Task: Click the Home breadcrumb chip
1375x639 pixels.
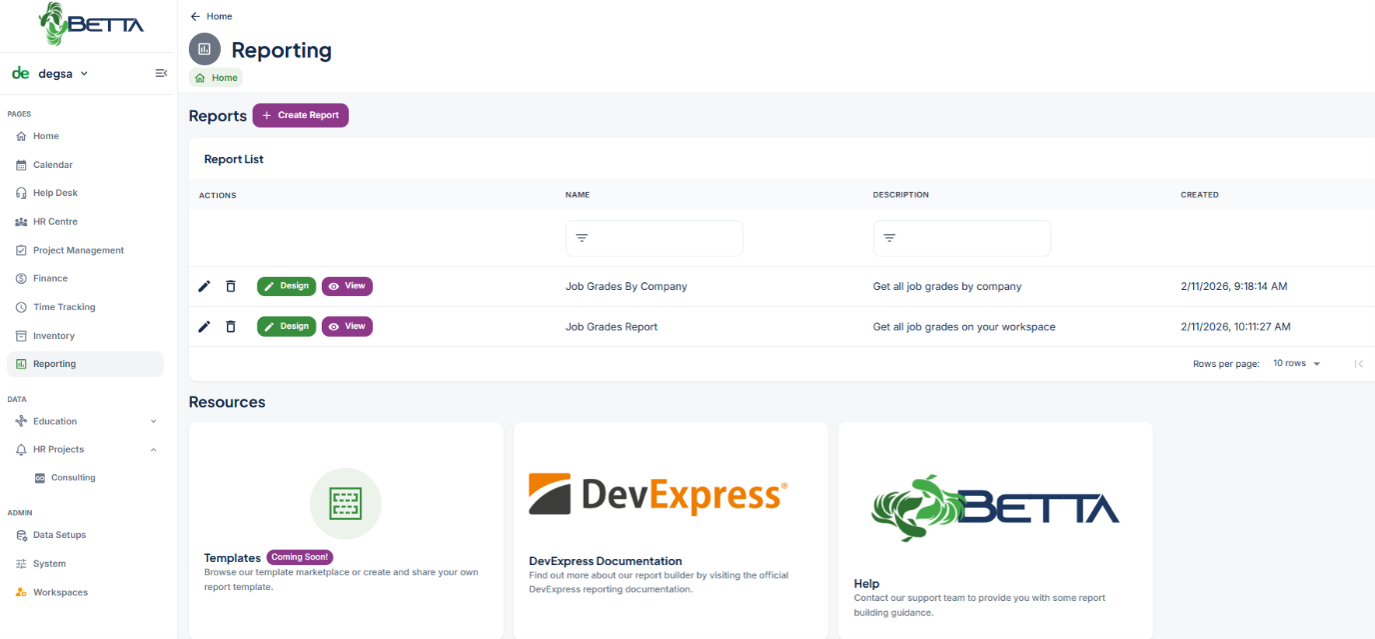Action: tap(216, 78)
